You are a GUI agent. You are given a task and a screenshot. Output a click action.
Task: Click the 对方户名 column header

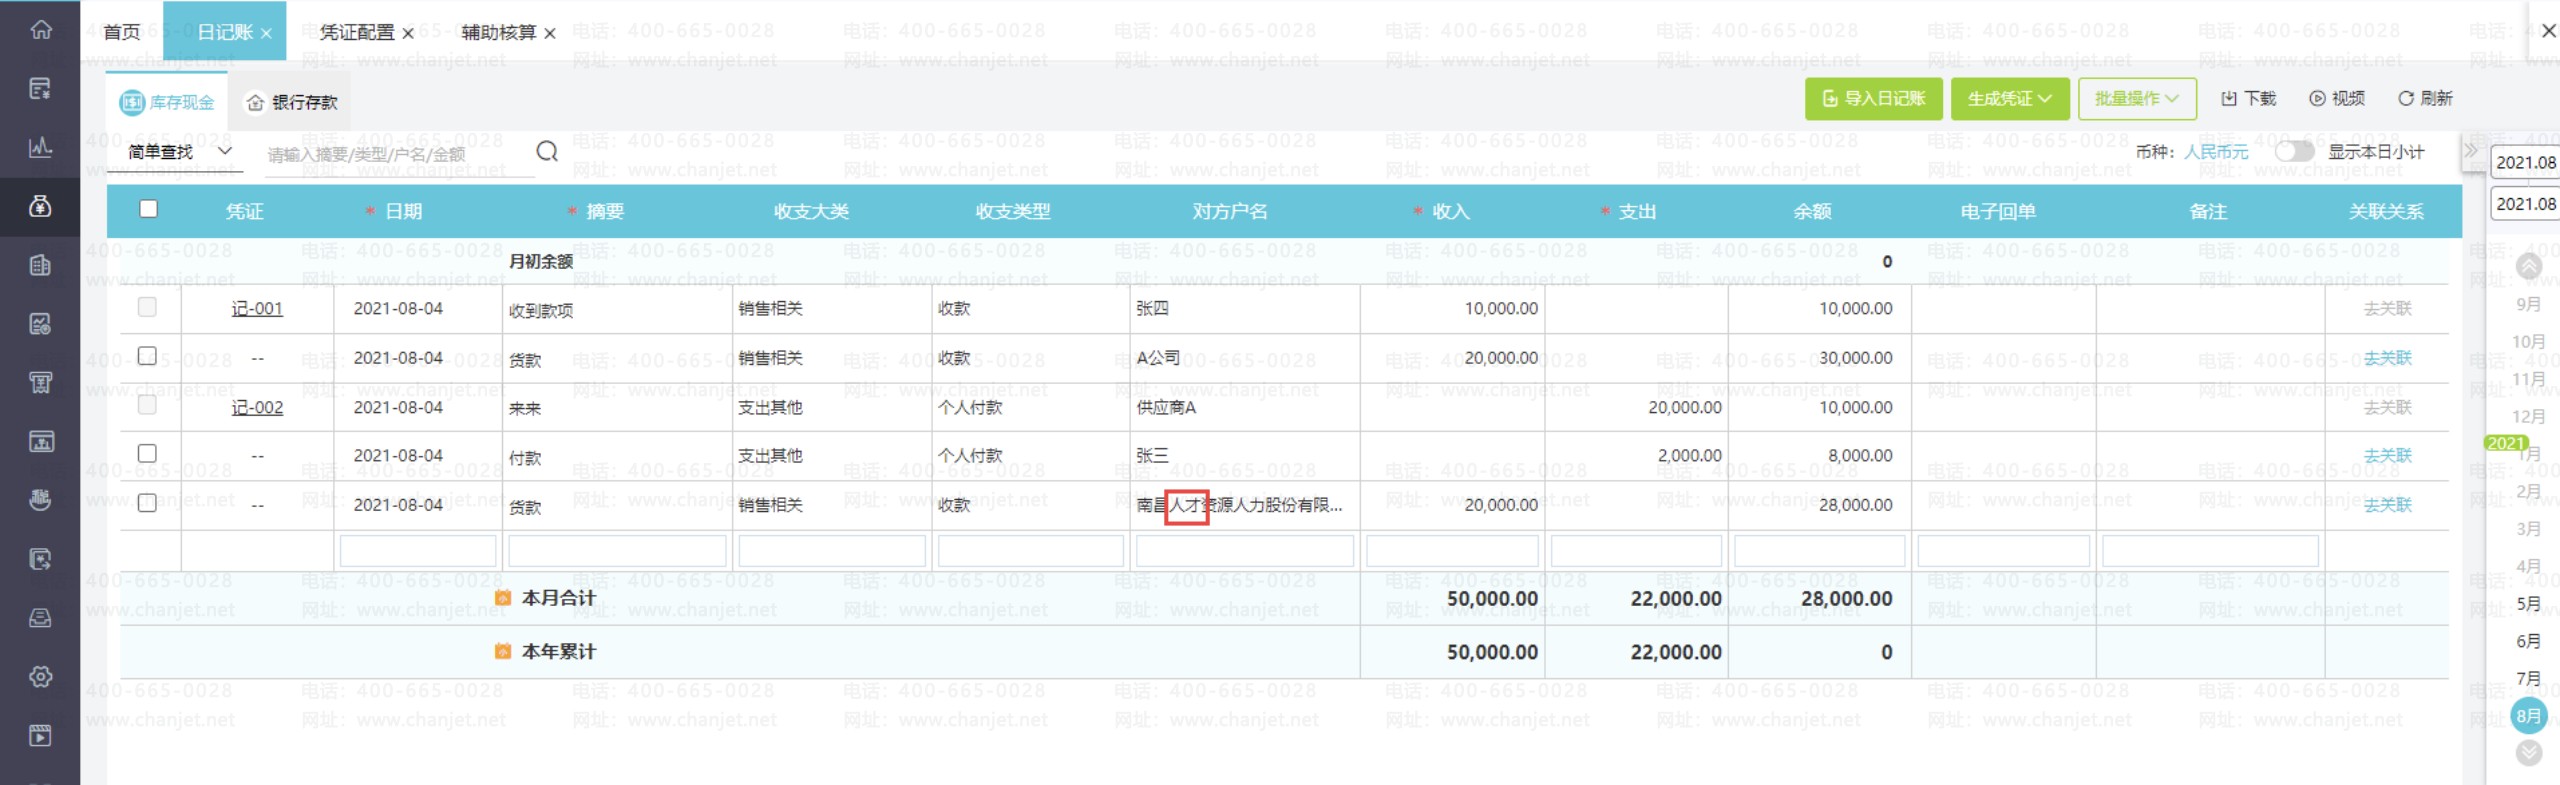[1229, 211]
